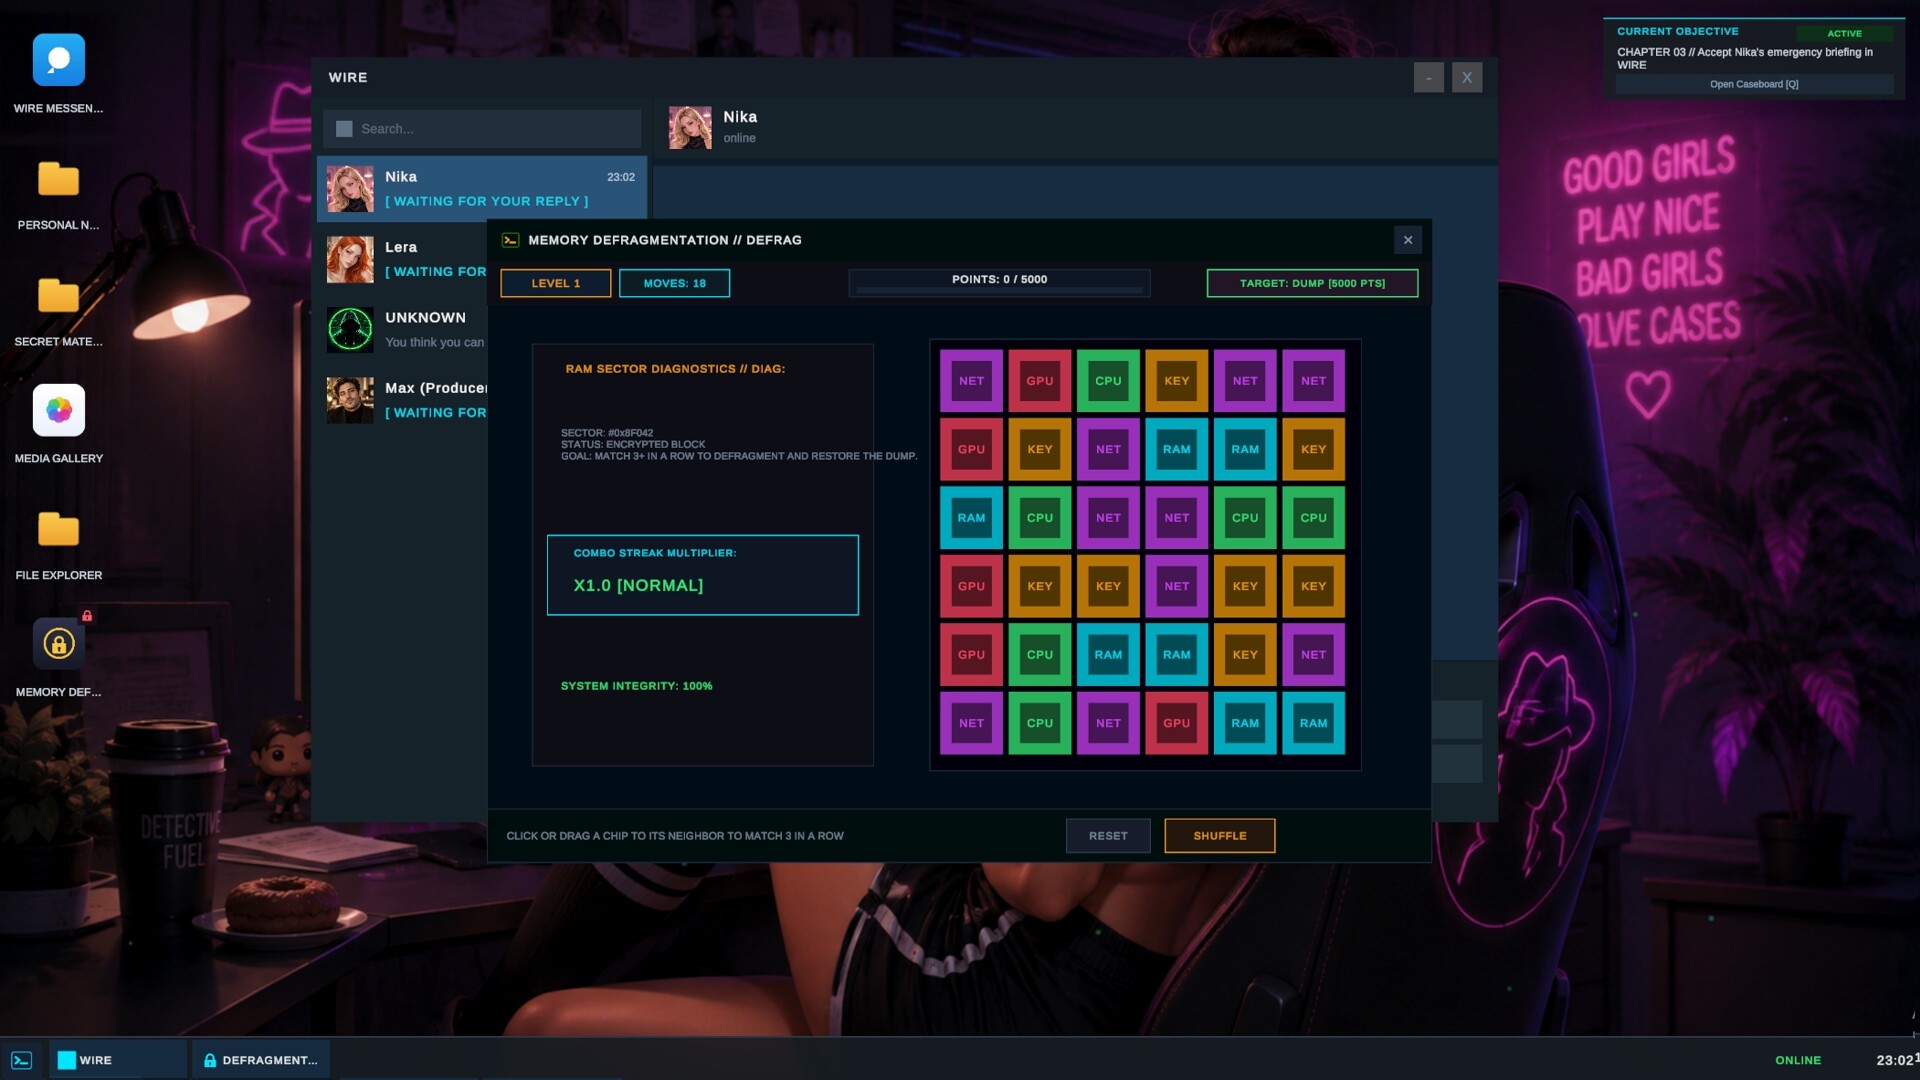This screenshot has width=1920, height=1080.
Task: Click the defrag terminal icon in title bar
Action: pyautogui.click(x=510, y=240)
